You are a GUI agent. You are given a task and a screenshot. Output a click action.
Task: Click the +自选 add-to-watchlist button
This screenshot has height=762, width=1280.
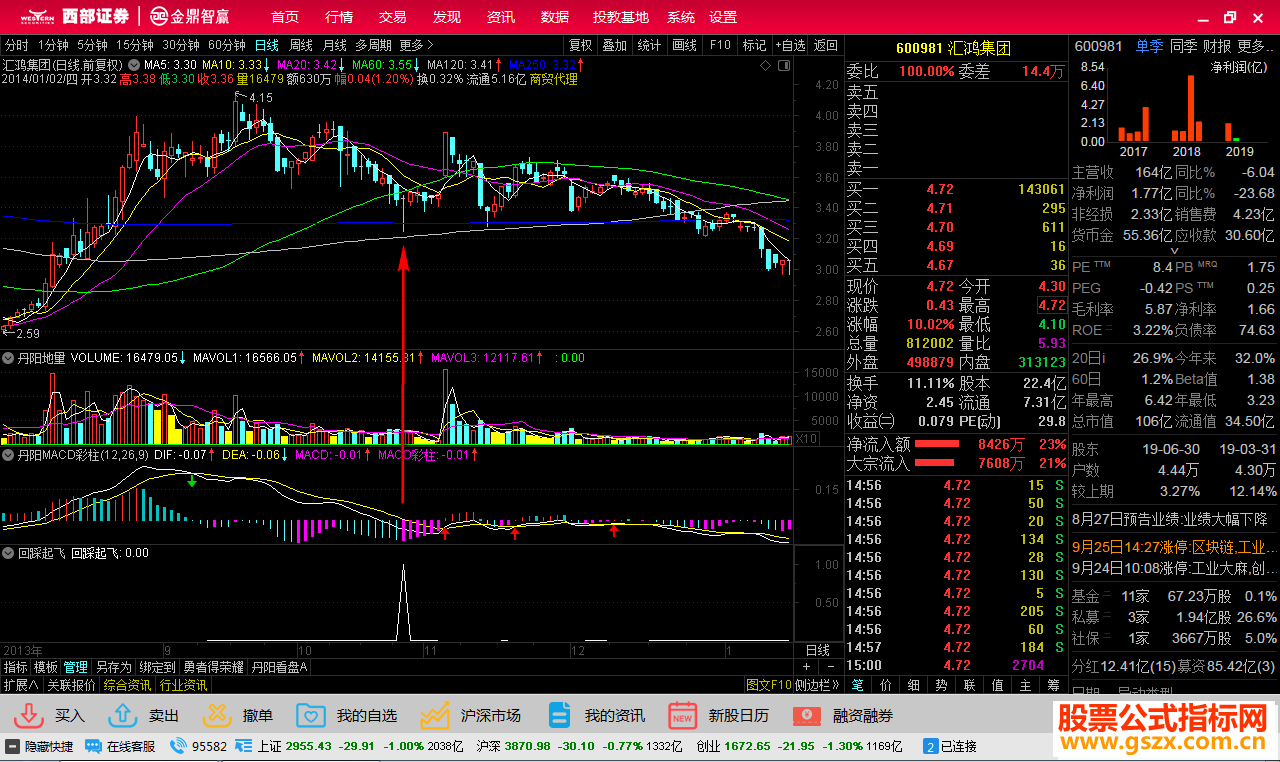790,45
